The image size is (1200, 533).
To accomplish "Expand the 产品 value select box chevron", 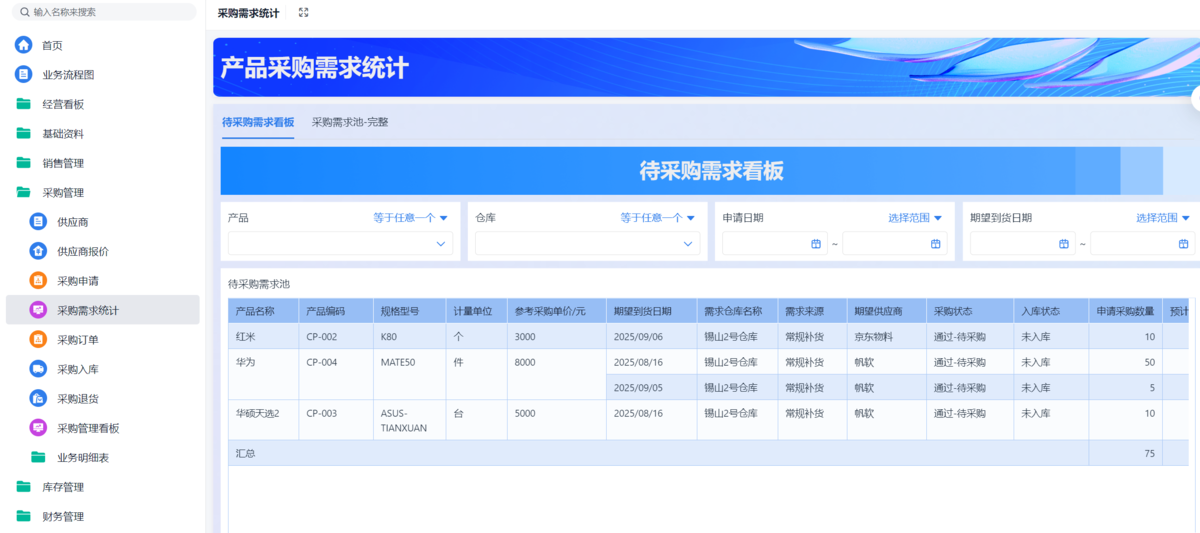I will (440, 244).
